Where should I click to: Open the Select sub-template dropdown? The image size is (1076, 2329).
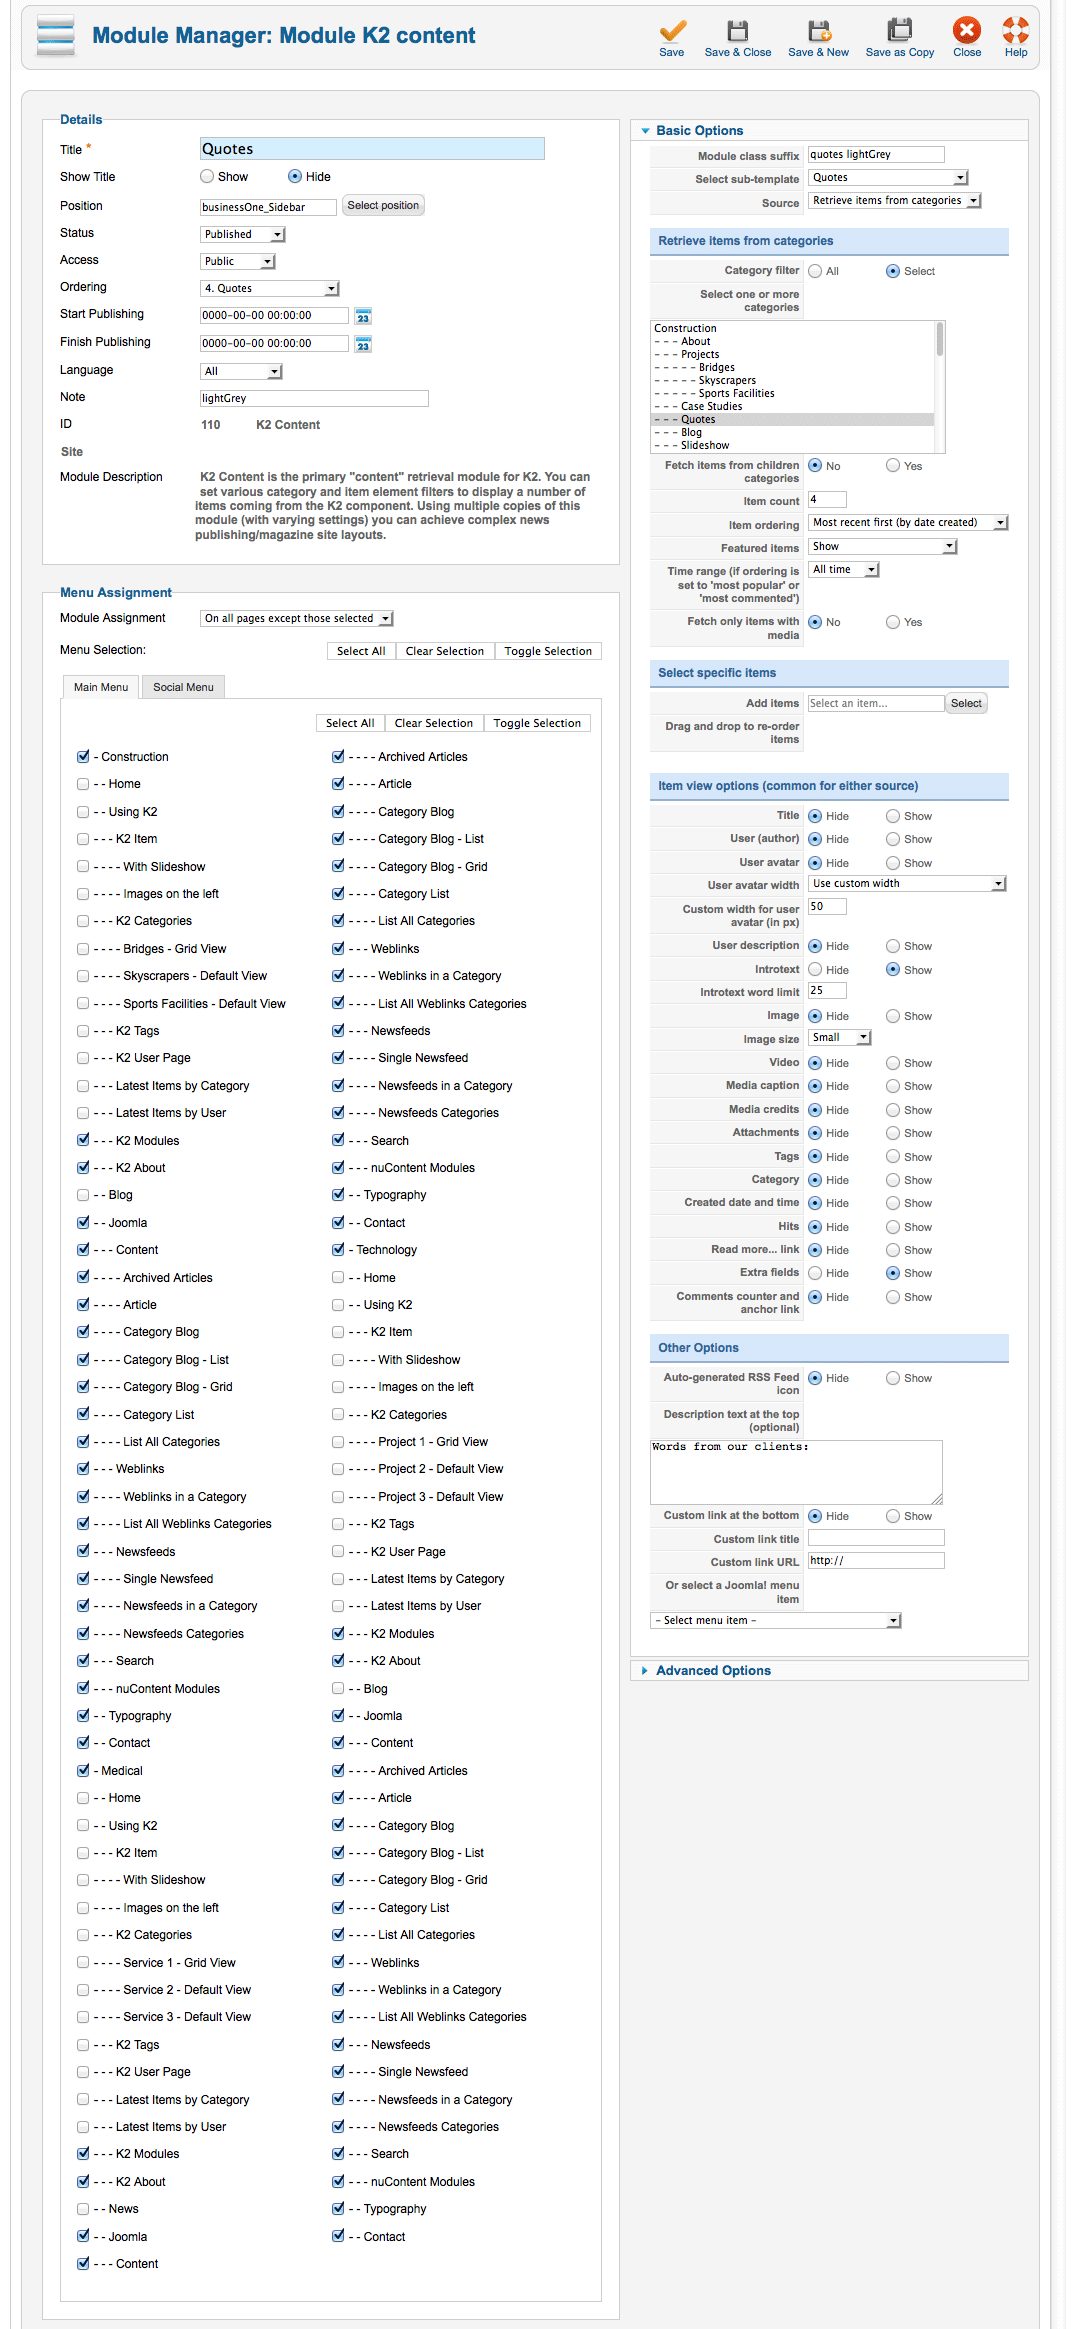(x=888, y=178)
